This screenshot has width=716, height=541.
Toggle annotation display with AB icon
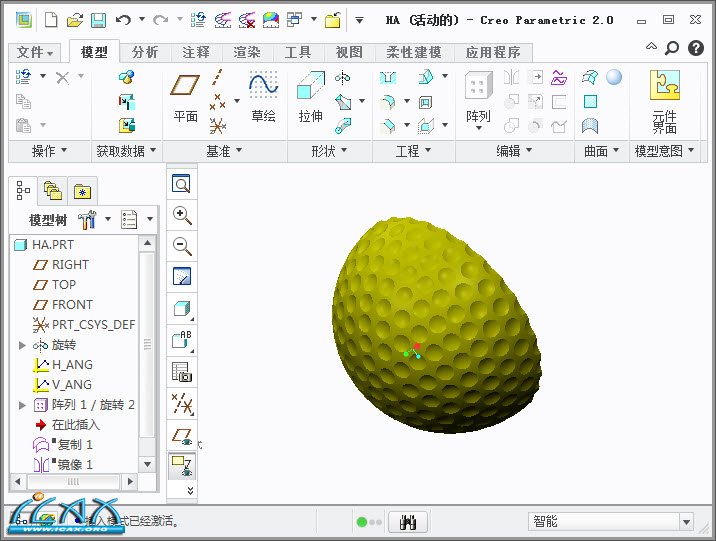181,340
